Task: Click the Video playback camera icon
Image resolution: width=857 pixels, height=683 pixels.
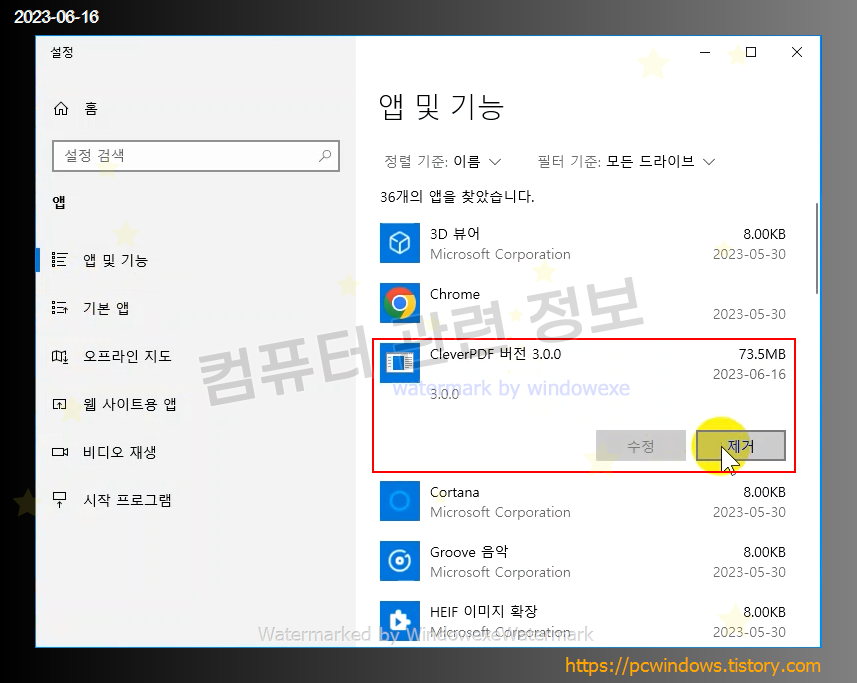Action: coord(60,452)
